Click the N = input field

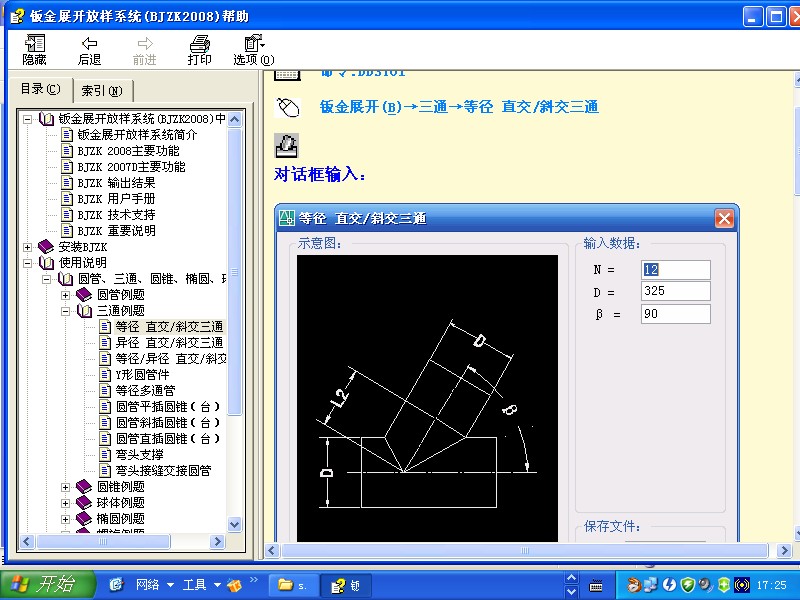(x=676, y=270)
